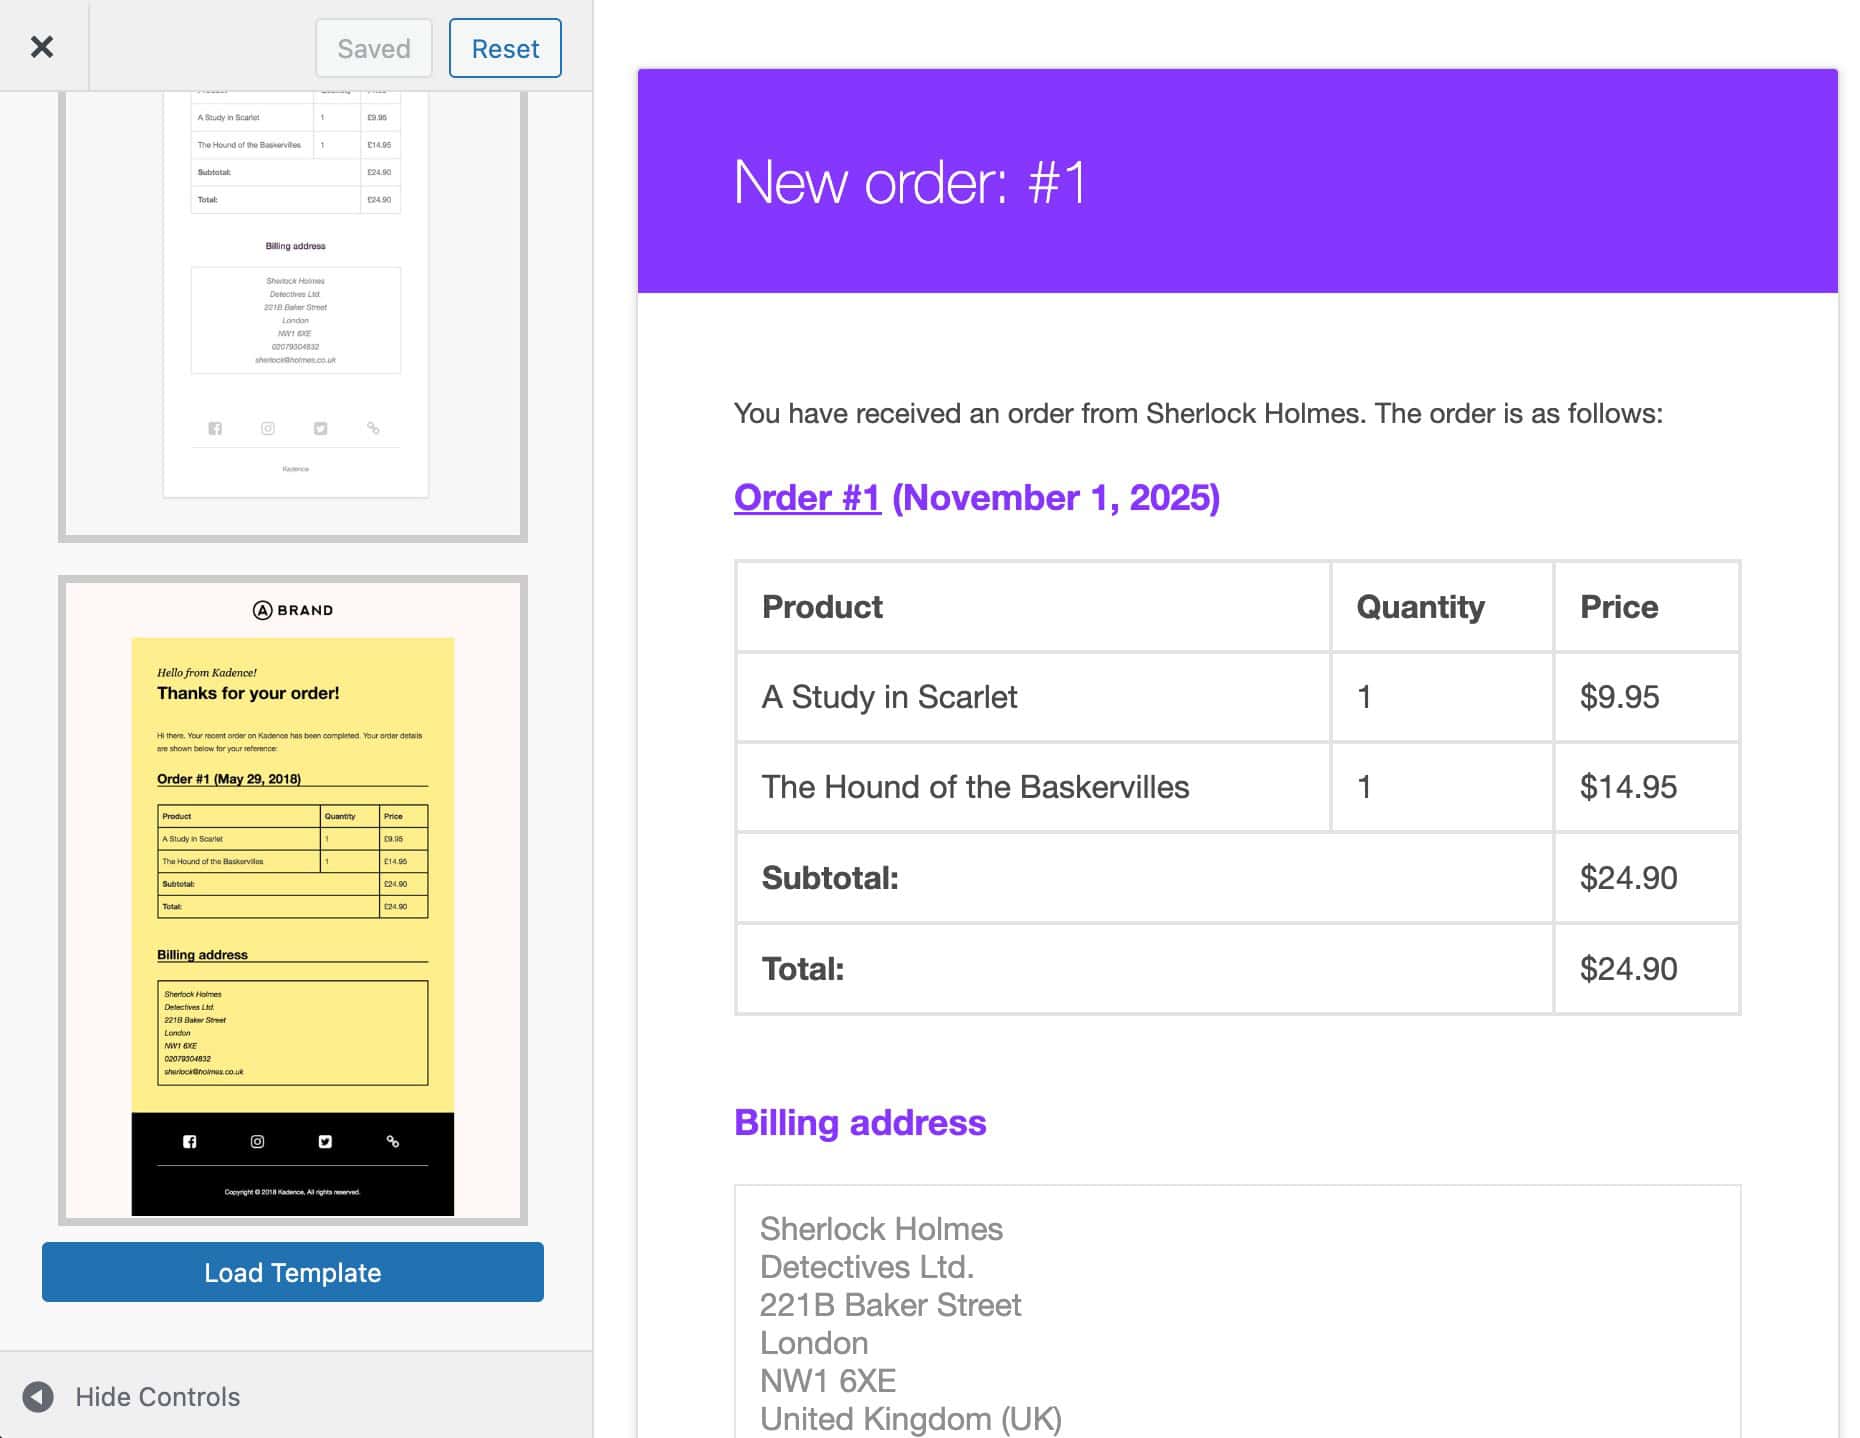Click grey chain link icon in white template
This screenshot has height=1438, width=1860.
point(373,428)
